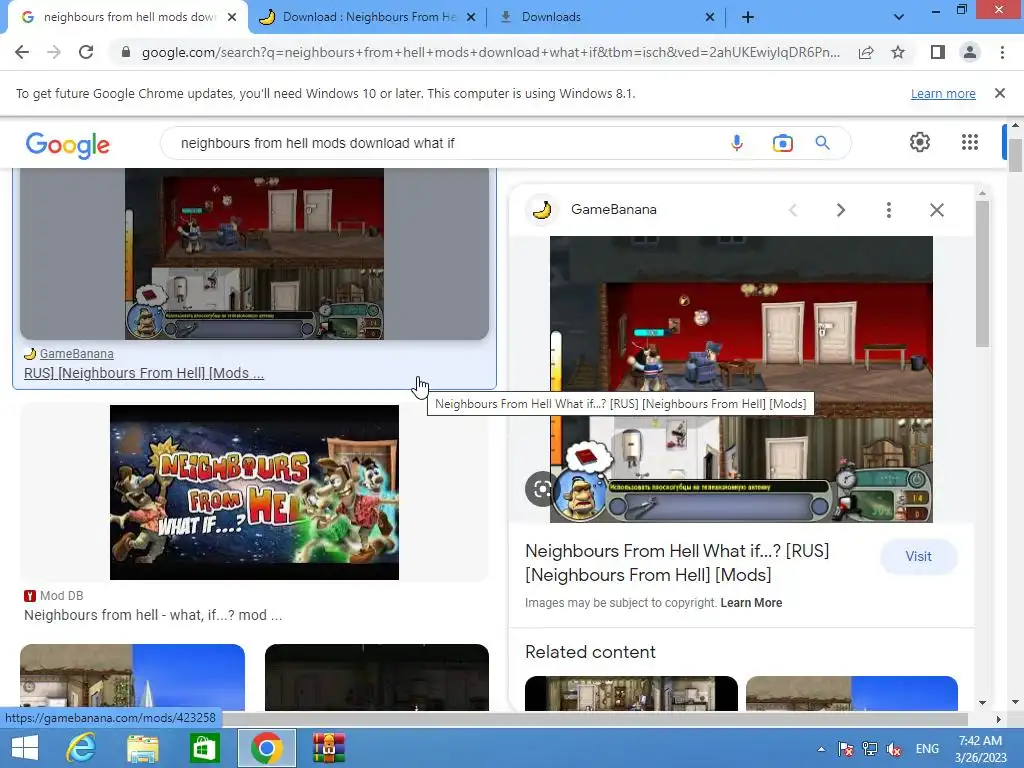1024x768 pixels.
Task: Show previous image in preview panel
Action: pos(793,210)
